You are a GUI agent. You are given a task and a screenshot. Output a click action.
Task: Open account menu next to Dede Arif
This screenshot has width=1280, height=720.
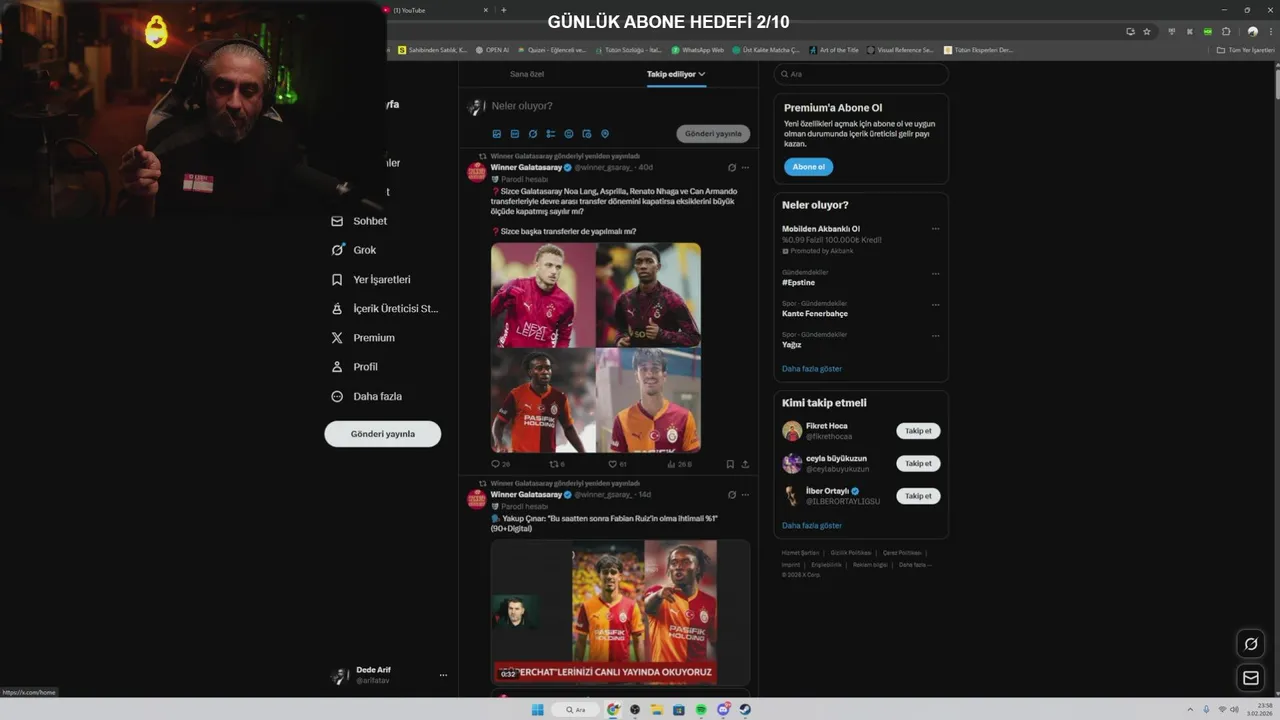coord(443,675)
